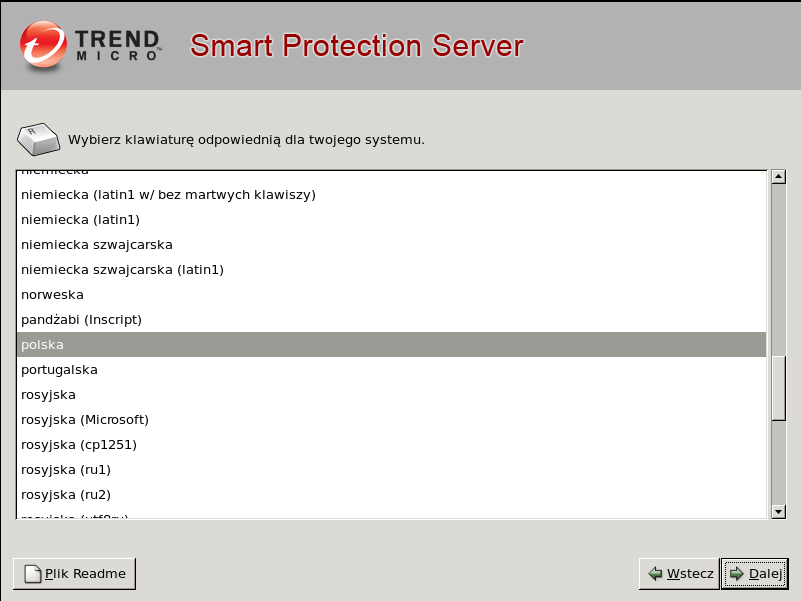Select 'niemiecka (latin1)' keyboard layout
The image size is (801, 601).
coord(391,219)
